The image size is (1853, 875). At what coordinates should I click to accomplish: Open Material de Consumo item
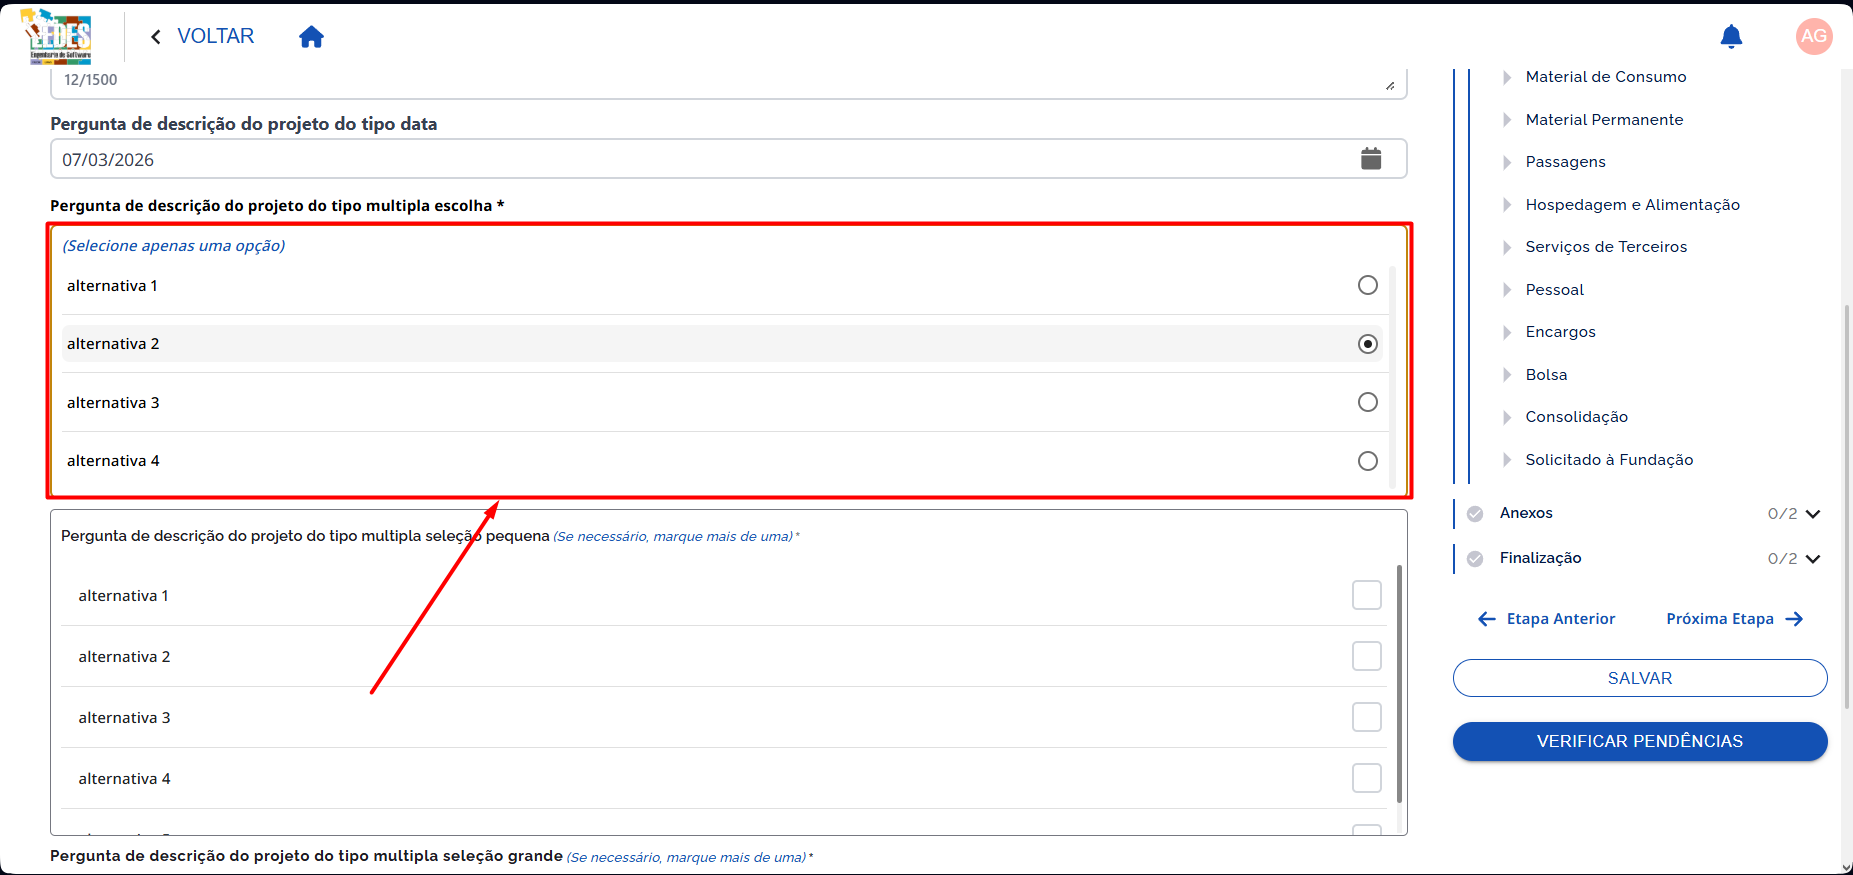(x=1606, y=77)
